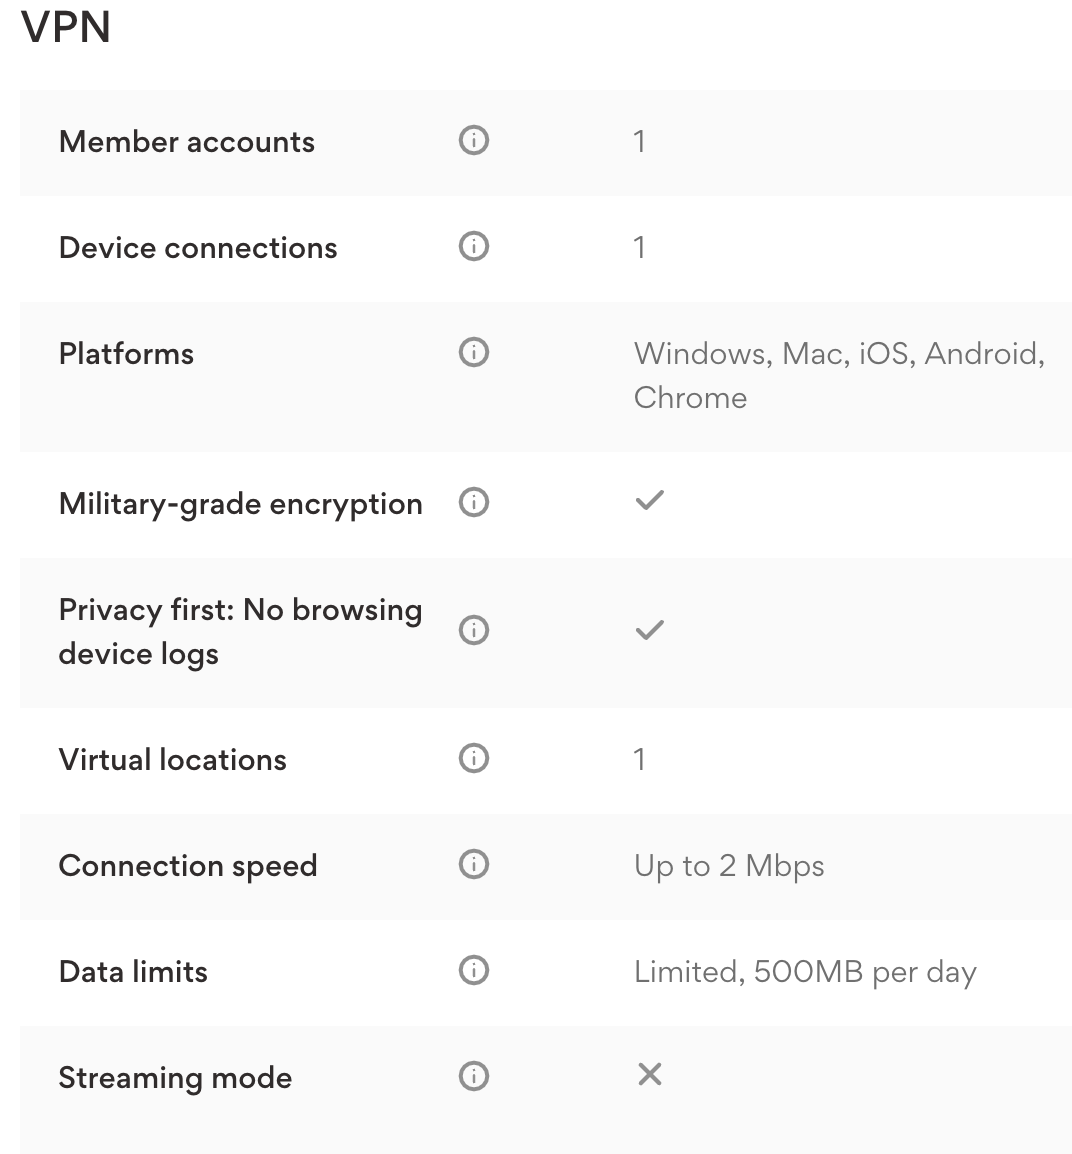The width and height of the screenshot is (1072, 1154).
Task: Click the Privacy first checkmark
Action: coord(648,629)
